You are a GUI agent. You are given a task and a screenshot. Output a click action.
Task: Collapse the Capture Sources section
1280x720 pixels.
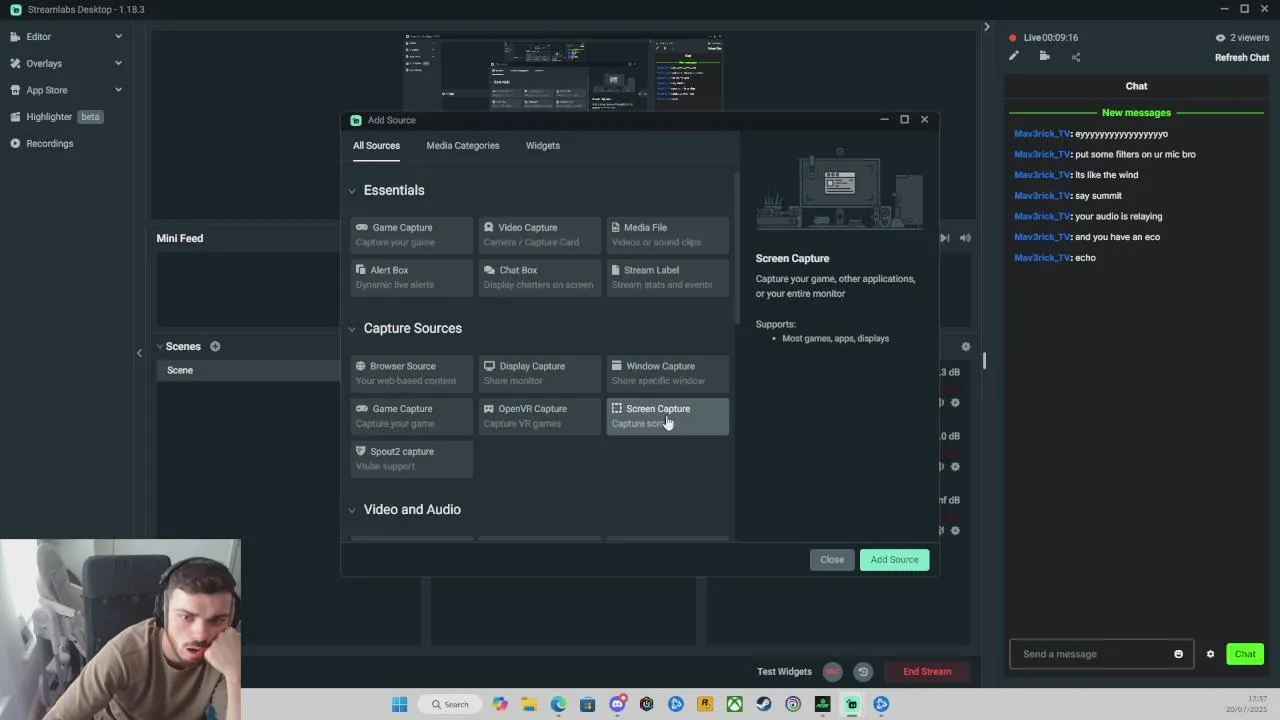pos(352,329)
